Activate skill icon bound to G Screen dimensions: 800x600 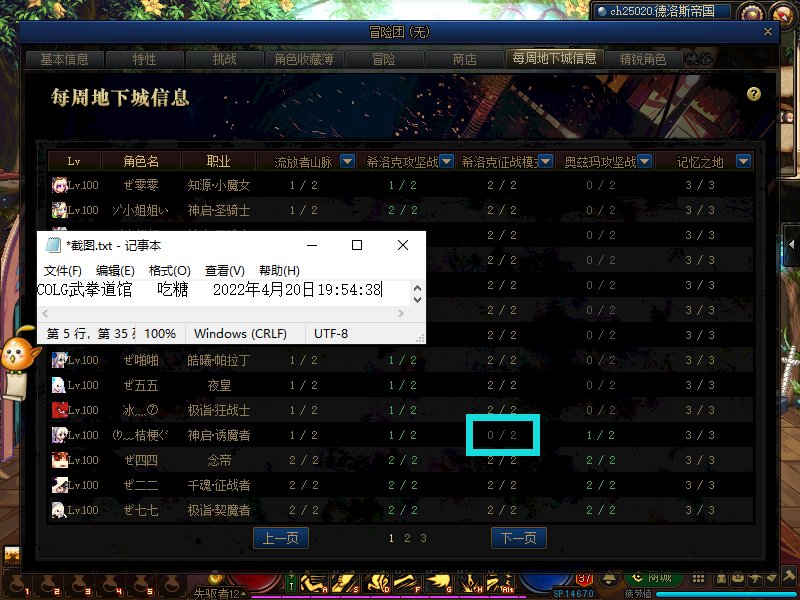click(x=438, y=584)
